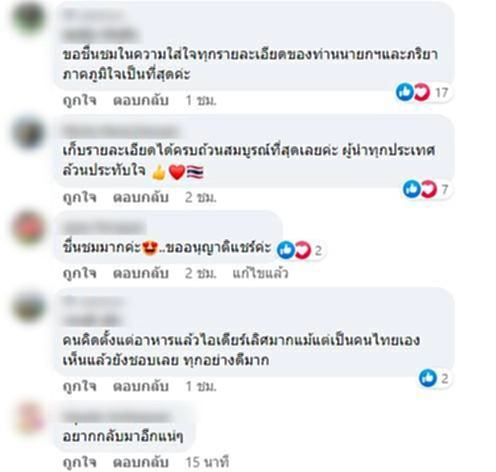Reply to the ผู้นำทุกประเทศ comment
Viewport: 496px width, 472px height.
(x=141, y=197)
